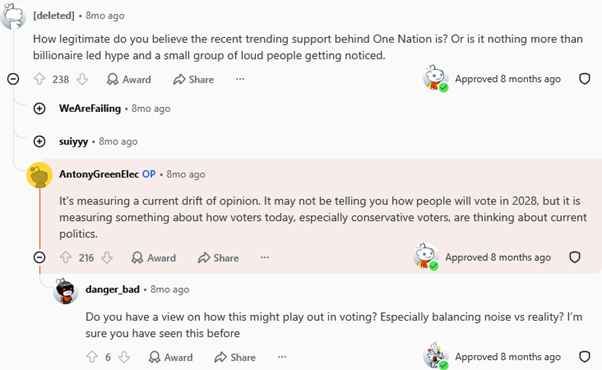The width and height of the screenshot is (602, 370).
Task: Collapse the deleted user's comment thread
Action: click(13, 79)
